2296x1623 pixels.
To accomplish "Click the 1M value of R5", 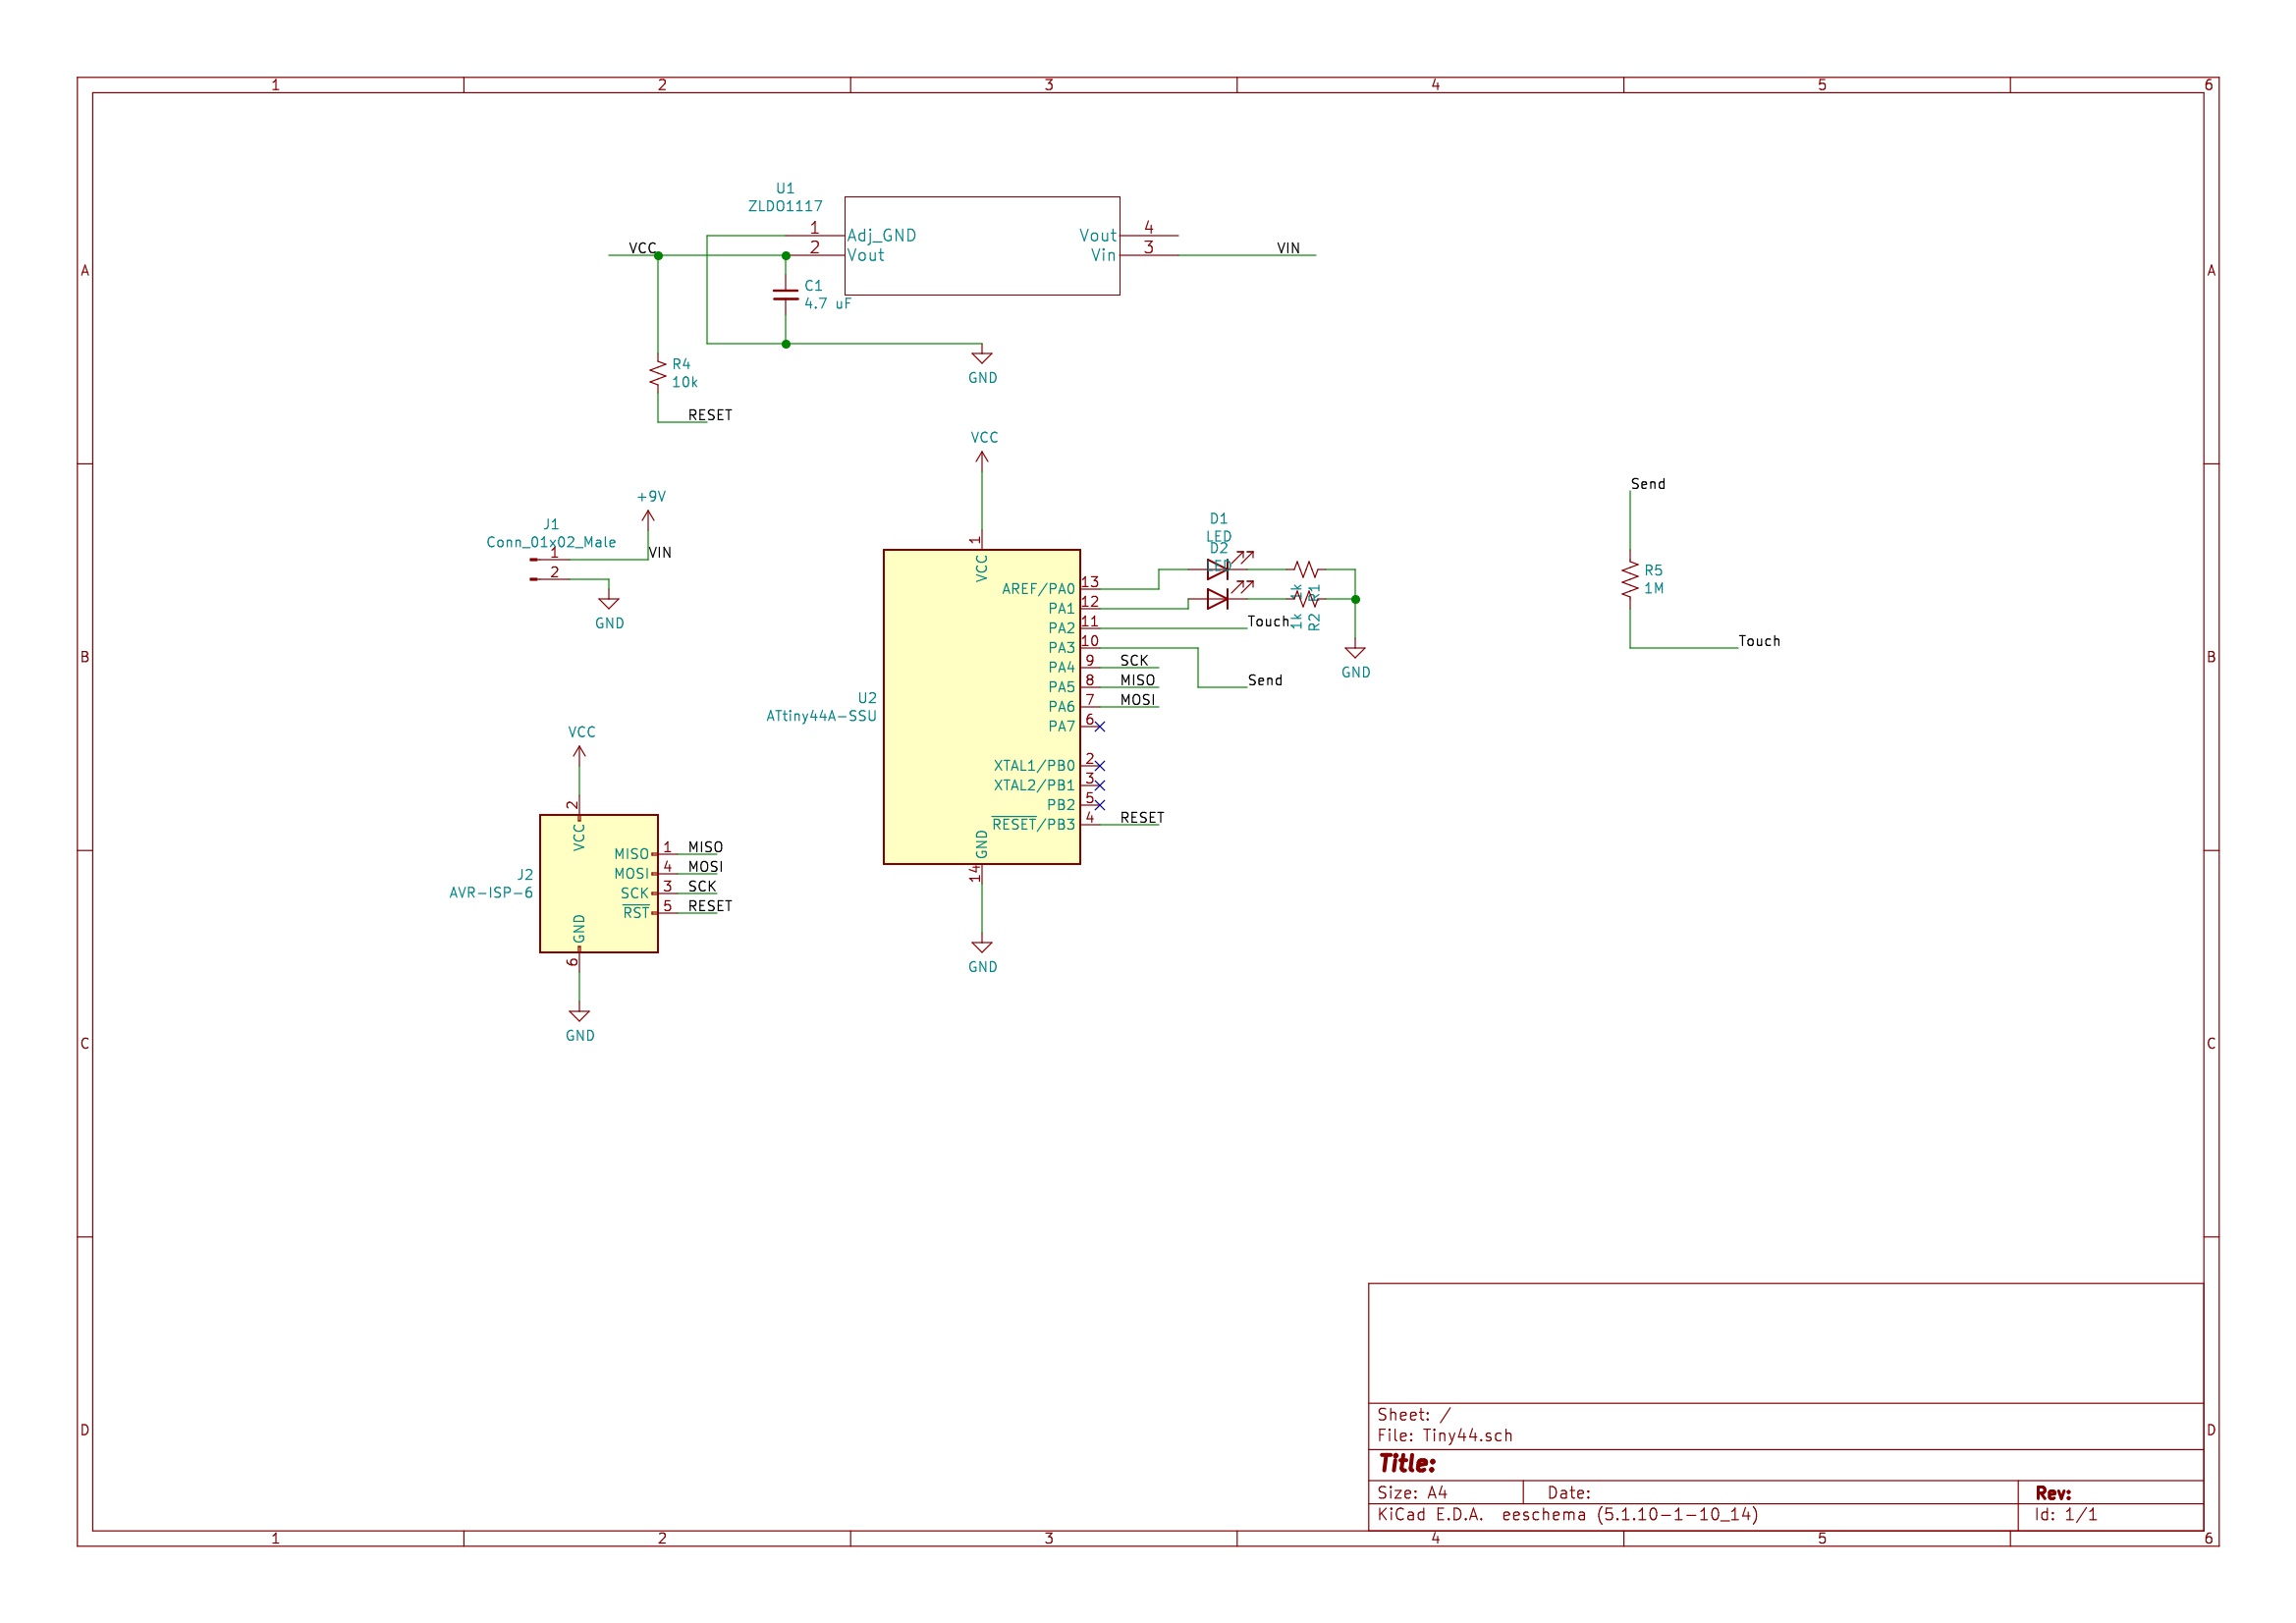I will point(1654,589).
